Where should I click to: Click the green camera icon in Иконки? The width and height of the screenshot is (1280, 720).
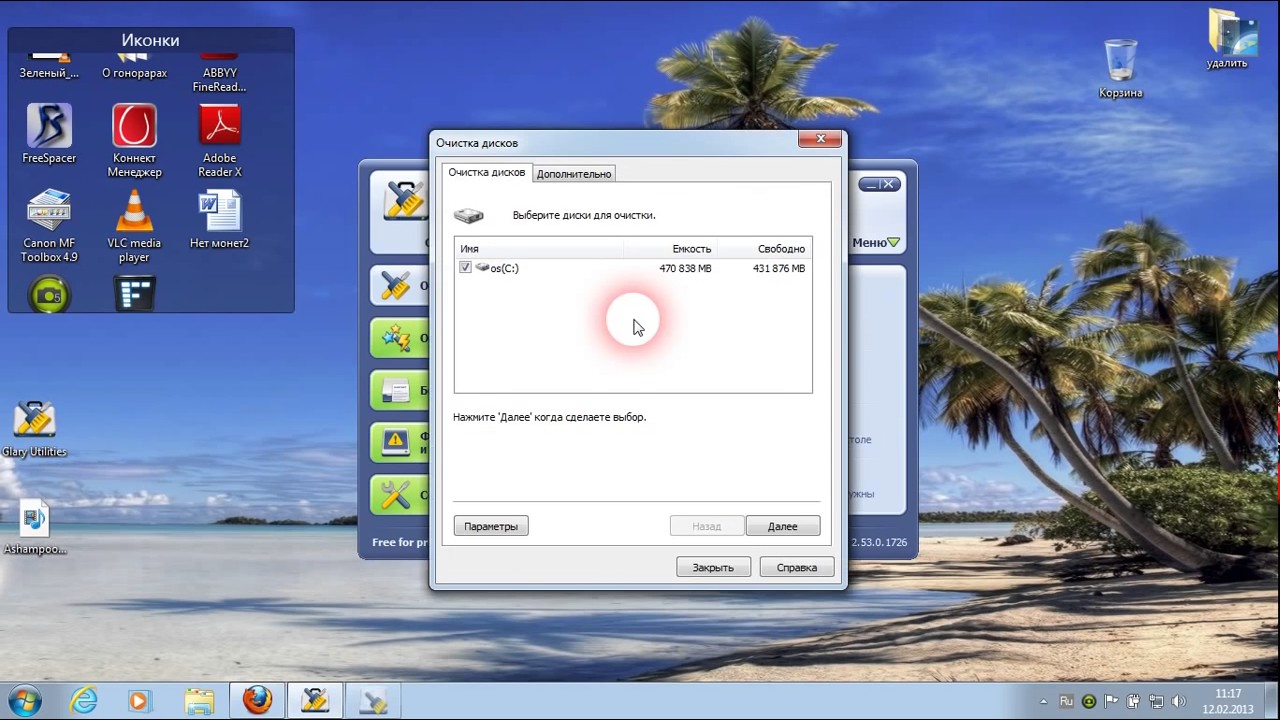tap(49, 295)
